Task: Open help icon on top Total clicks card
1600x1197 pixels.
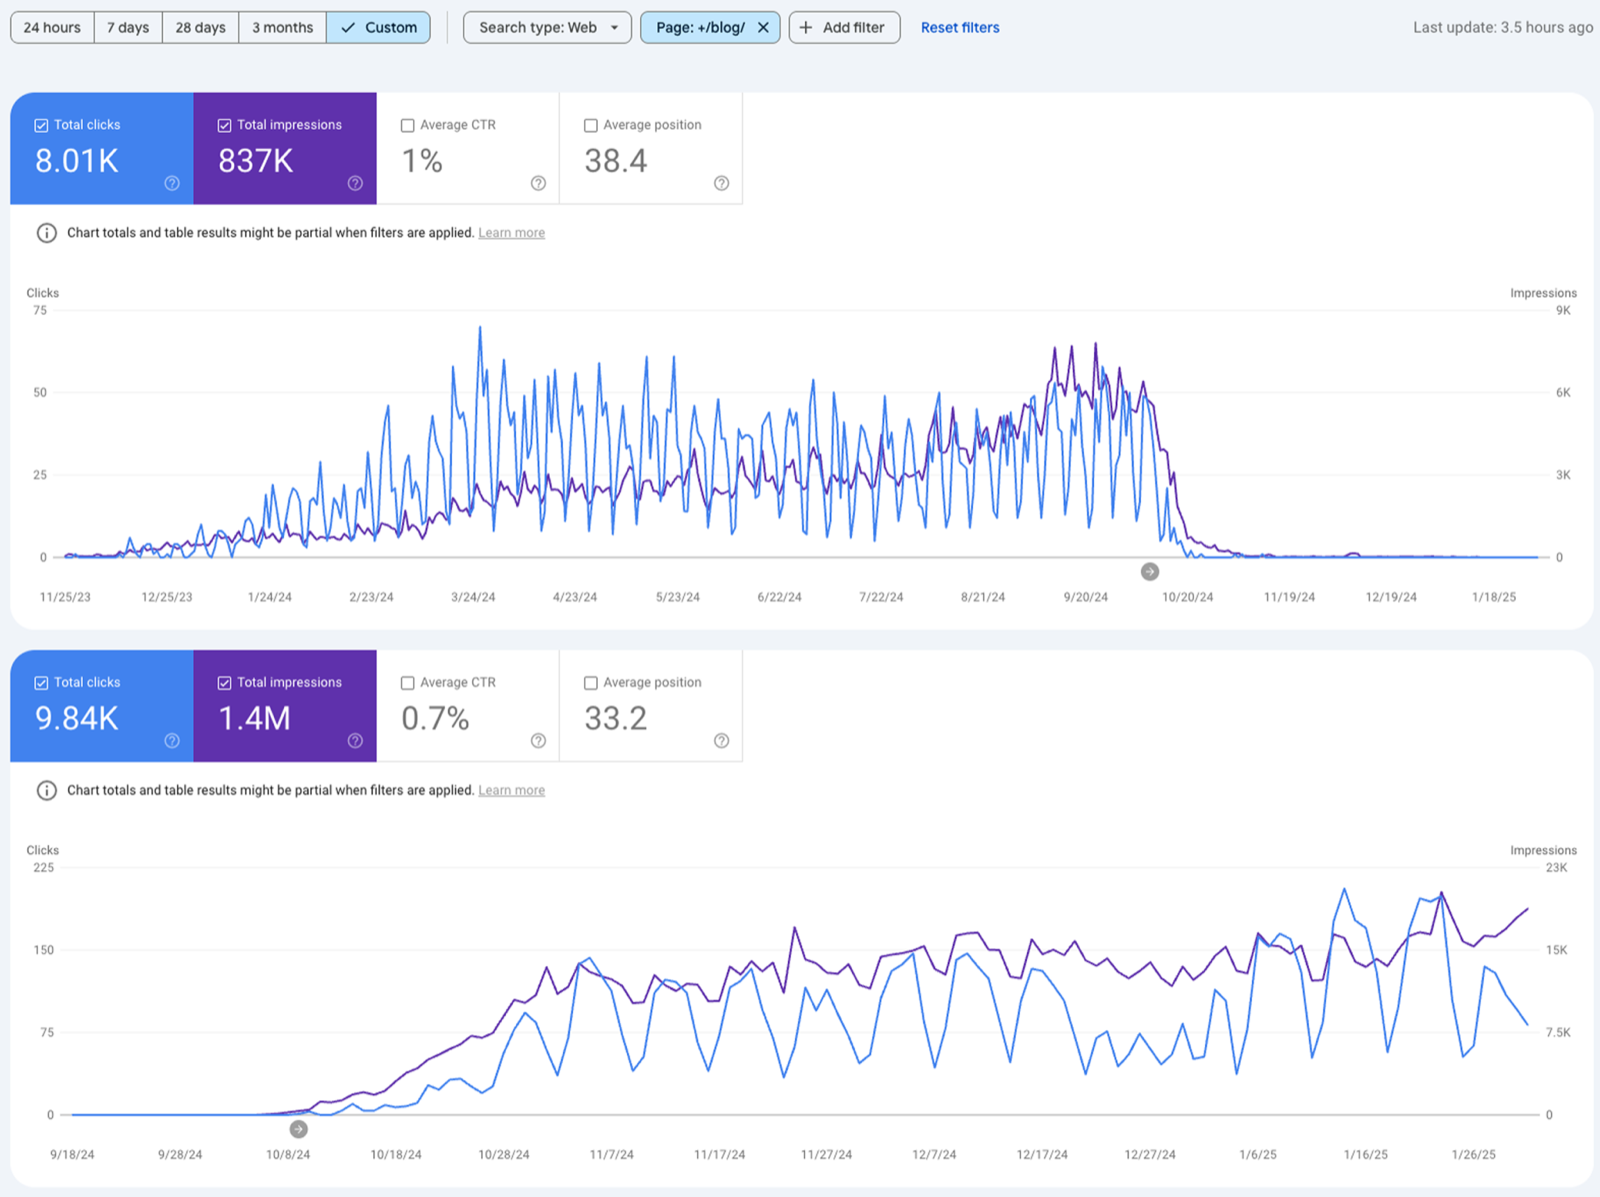Action: click(172, 183)
